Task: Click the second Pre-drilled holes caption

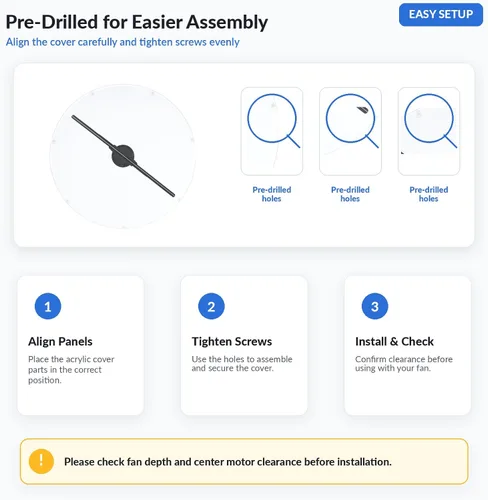Action: tap(350, 194)
